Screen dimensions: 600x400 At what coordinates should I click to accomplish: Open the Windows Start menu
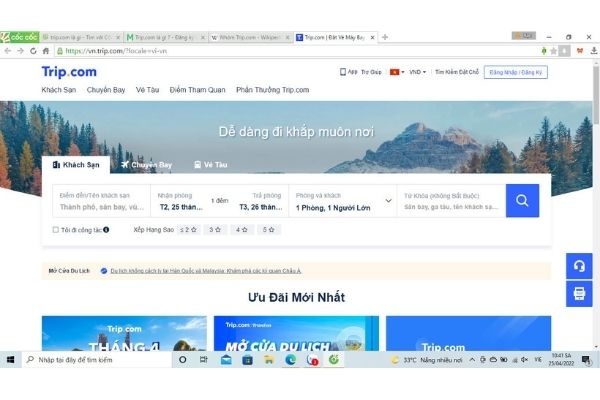tap(11, 360)
